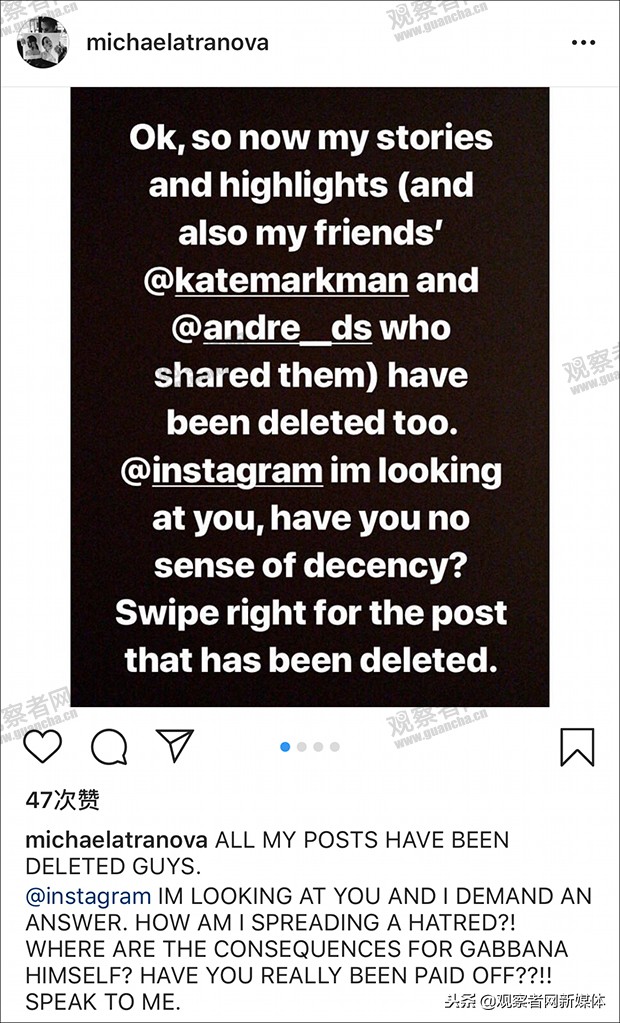Viewport: 620px width, 1023px height.
Task: Share the post using the paper plane icon
Action: (x=175, y=746)
